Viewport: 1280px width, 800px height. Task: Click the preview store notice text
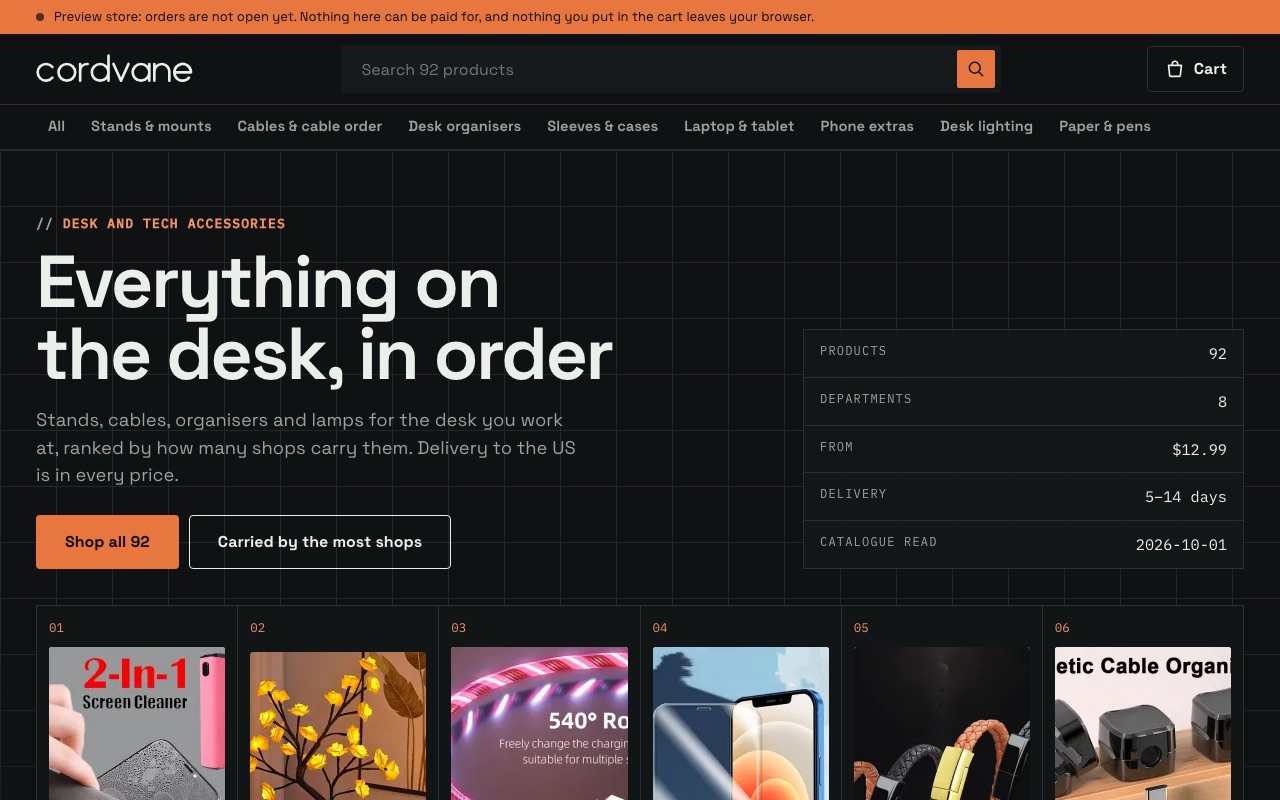click(x=434, y=17)
